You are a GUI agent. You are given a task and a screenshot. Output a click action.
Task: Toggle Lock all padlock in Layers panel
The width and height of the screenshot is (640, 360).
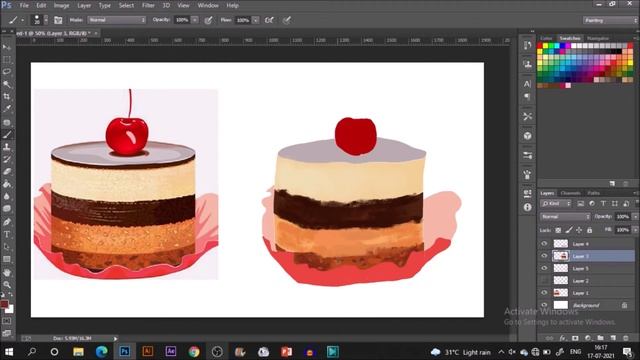(589, 230)
